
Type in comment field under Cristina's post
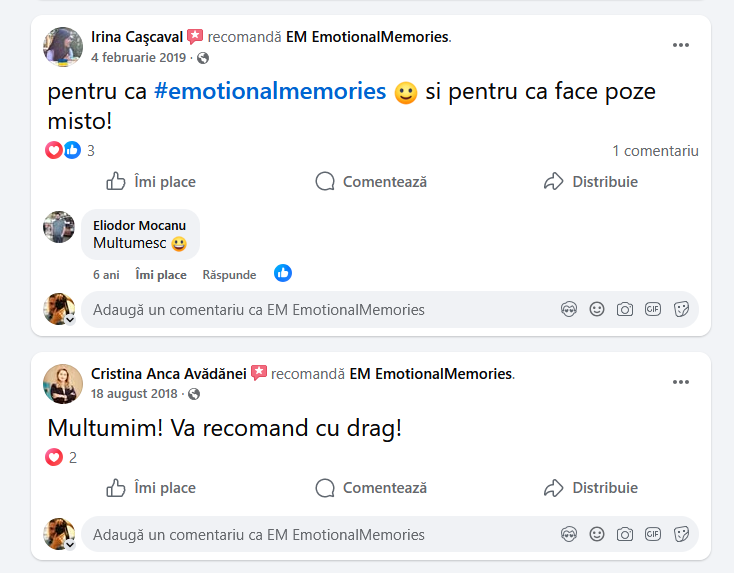tap(300, 535)
